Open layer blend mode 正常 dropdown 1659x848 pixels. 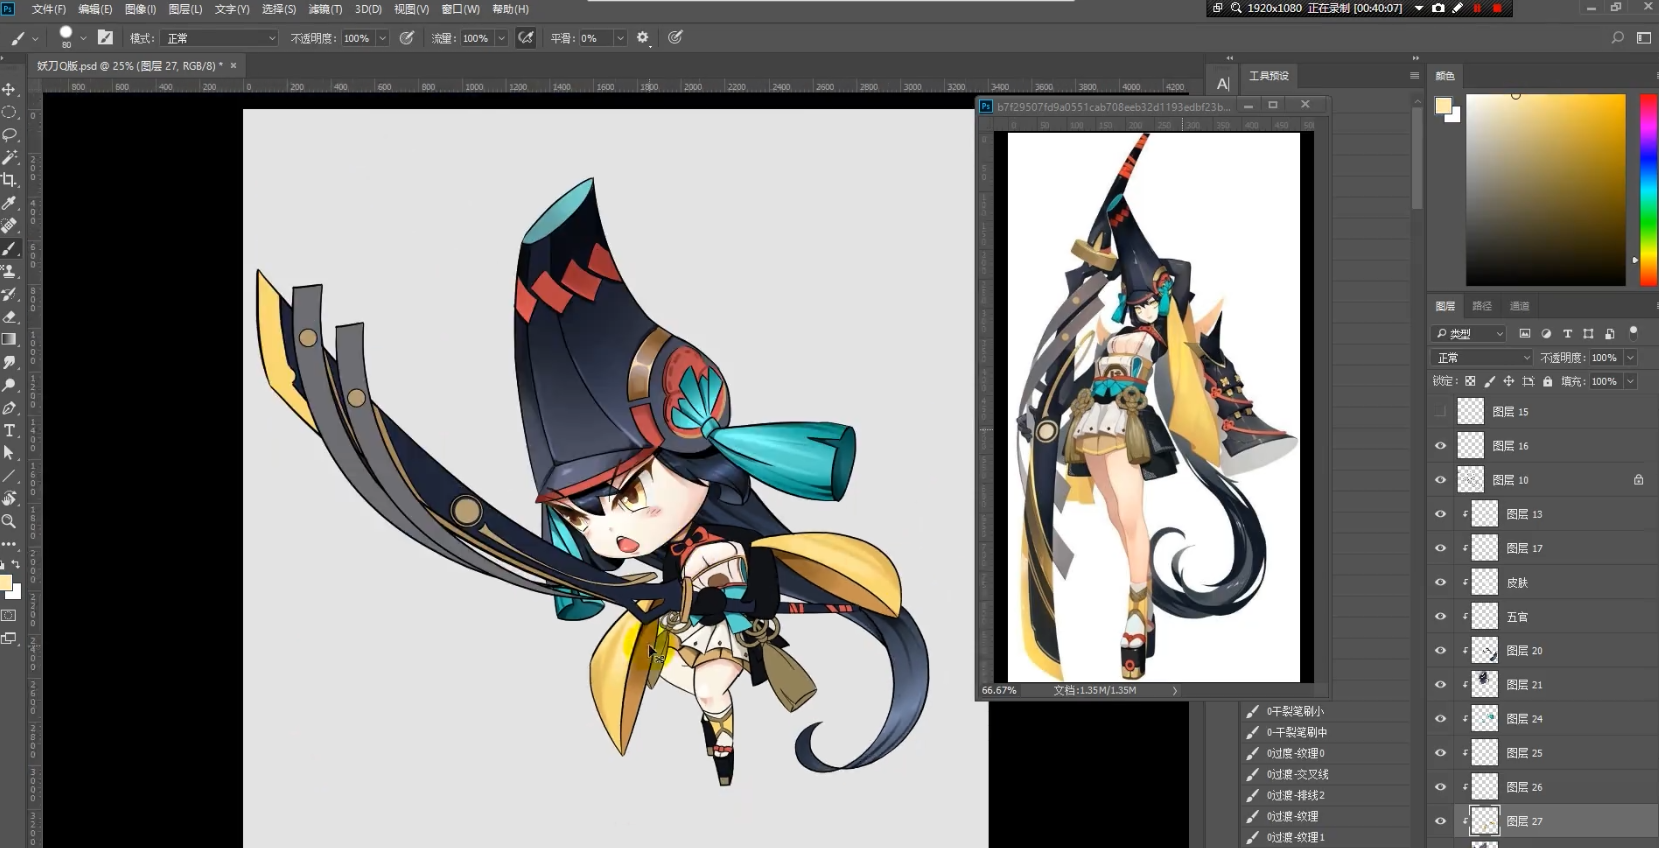(1482, 357)
